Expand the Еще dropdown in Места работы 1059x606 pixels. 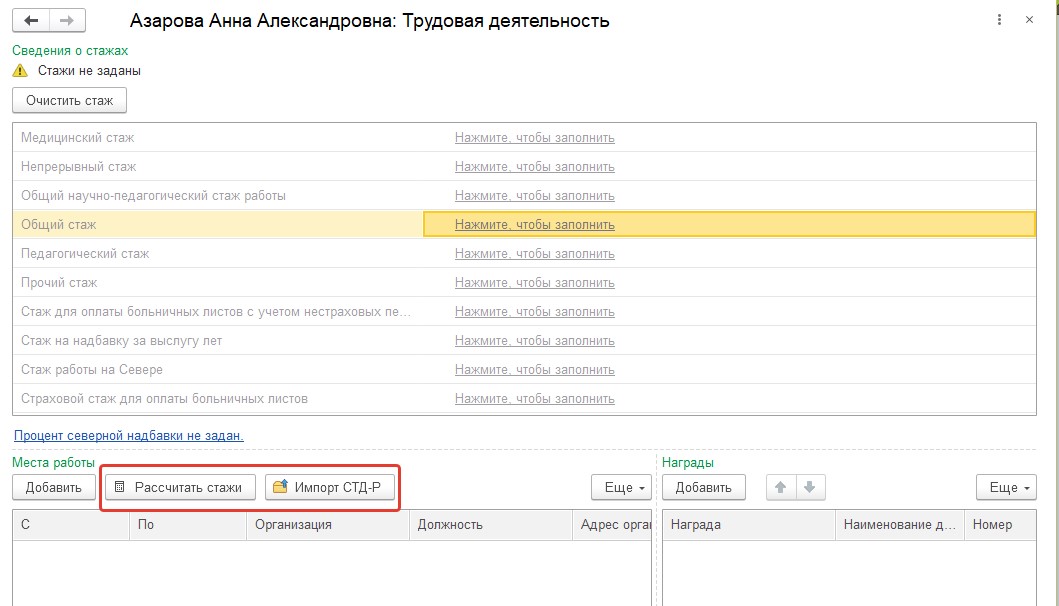621,487
